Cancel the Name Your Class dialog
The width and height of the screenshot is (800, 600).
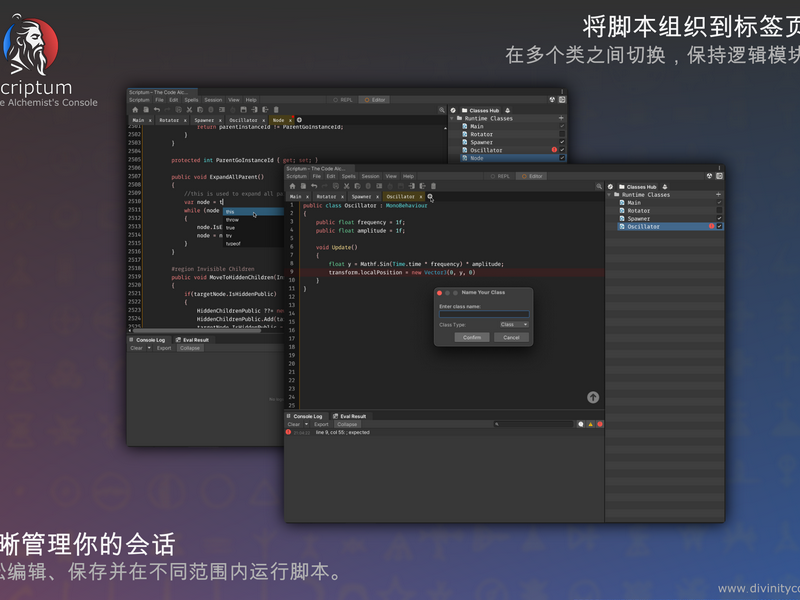pyautogui.click(x=511, y=337)
